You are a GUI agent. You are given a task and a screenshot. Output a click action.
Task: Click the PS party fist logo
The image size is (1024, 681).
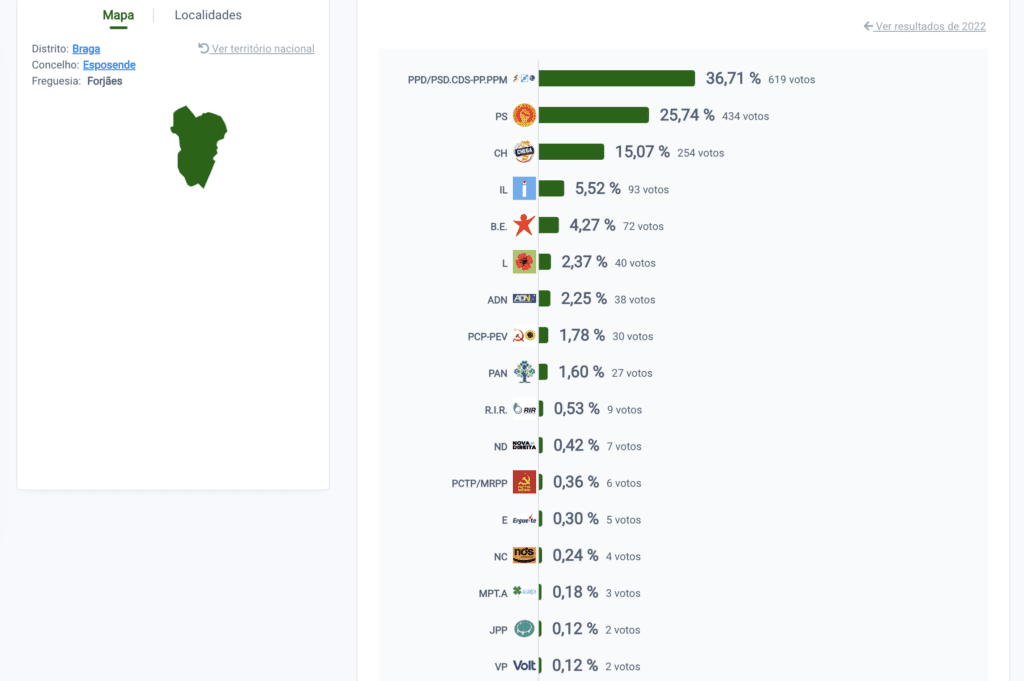[x=524, y=116]
